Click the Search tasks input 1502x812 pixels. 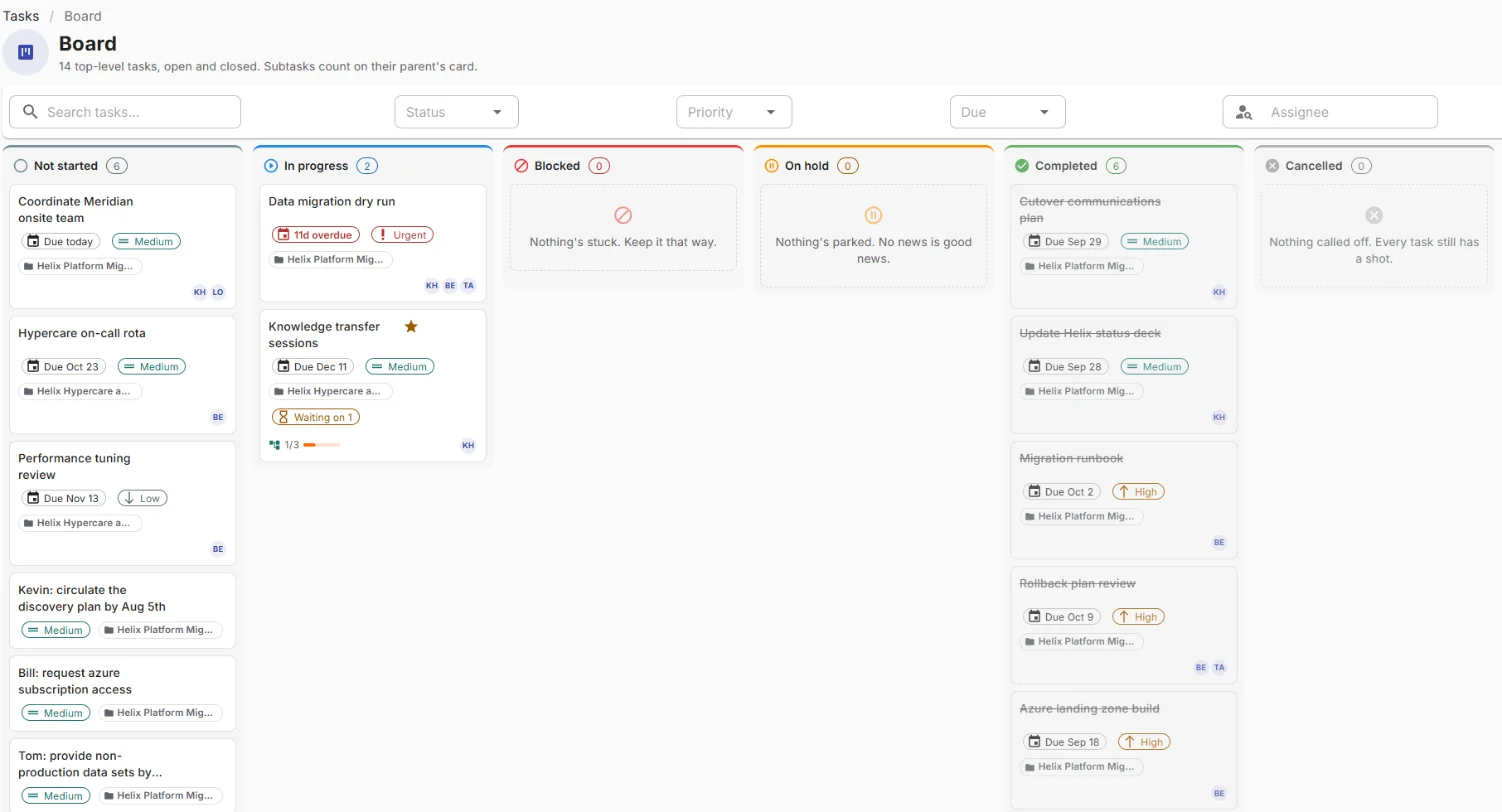pyautogui.click(x=125, y=112)
